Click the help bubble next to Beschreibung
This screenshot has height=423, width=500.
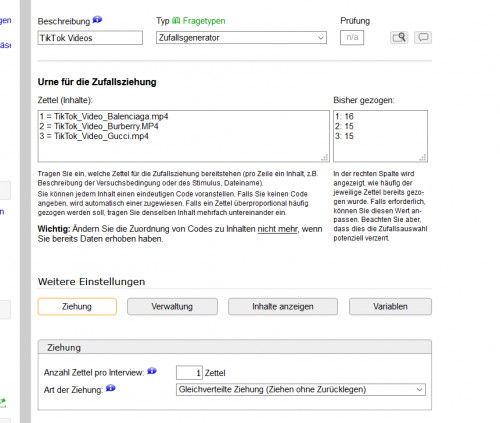97,20
